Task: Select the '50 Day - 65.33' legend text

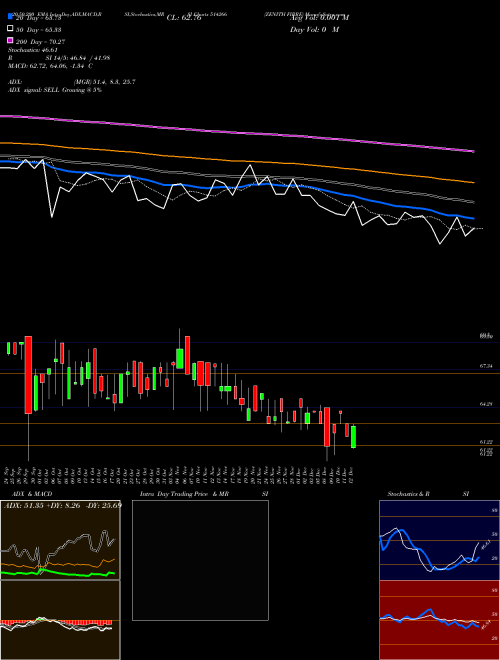Action: tap(39, 30)
